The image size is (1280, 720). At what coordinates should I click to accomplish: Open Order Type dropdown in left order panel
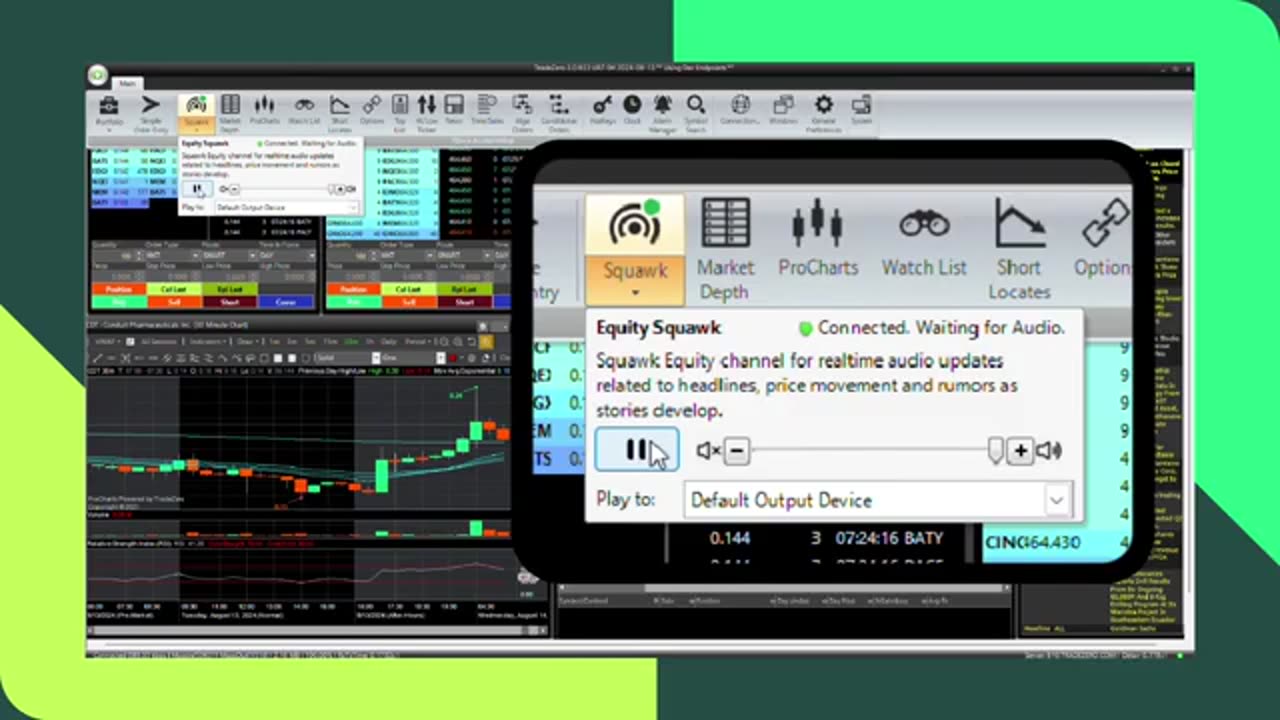[172, 255]
